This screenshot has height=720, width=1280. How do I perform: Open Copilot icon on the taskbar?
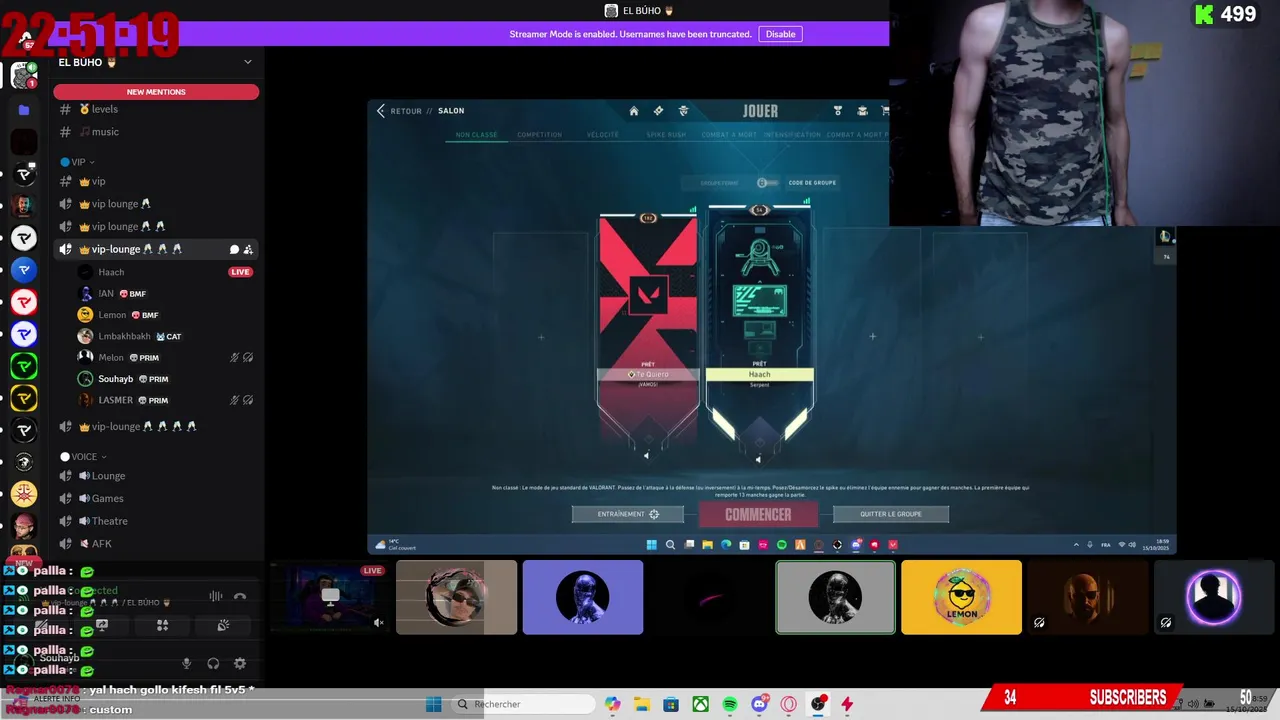coord(612,704)
